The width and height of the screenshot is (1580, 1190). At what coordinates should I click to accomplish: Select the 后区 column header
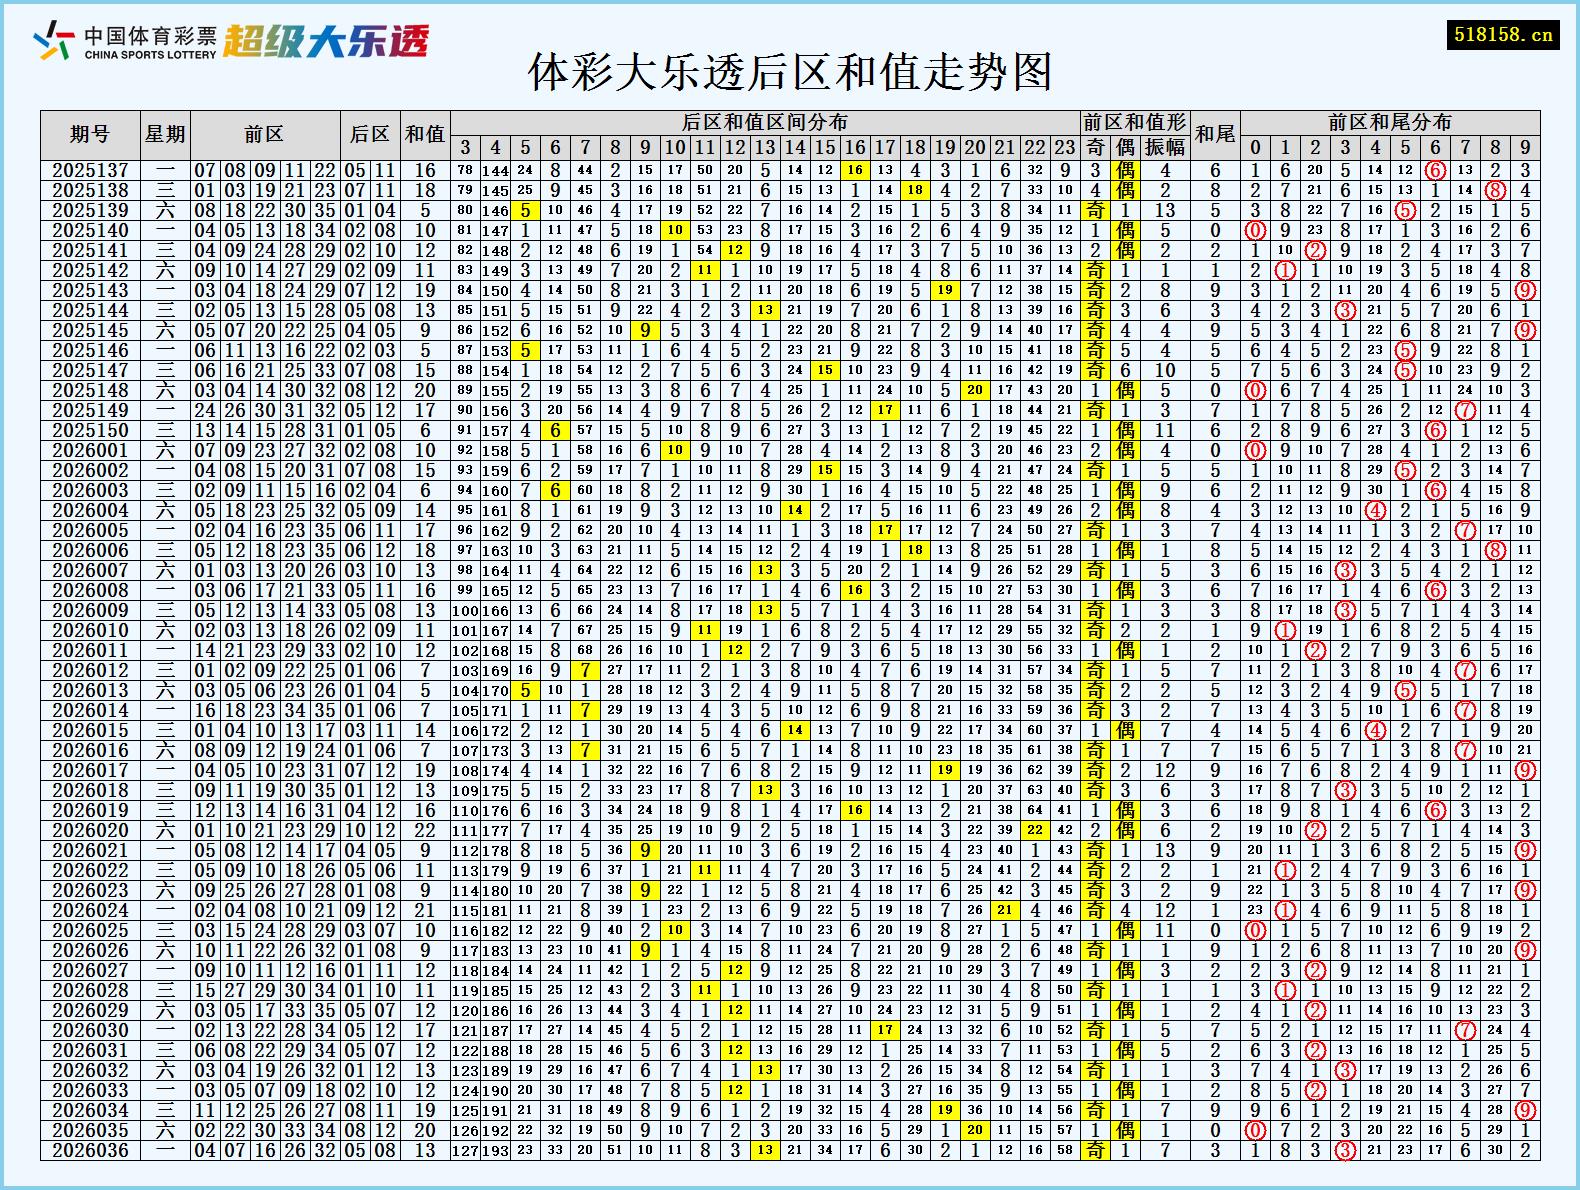click(x=370, y=134)
